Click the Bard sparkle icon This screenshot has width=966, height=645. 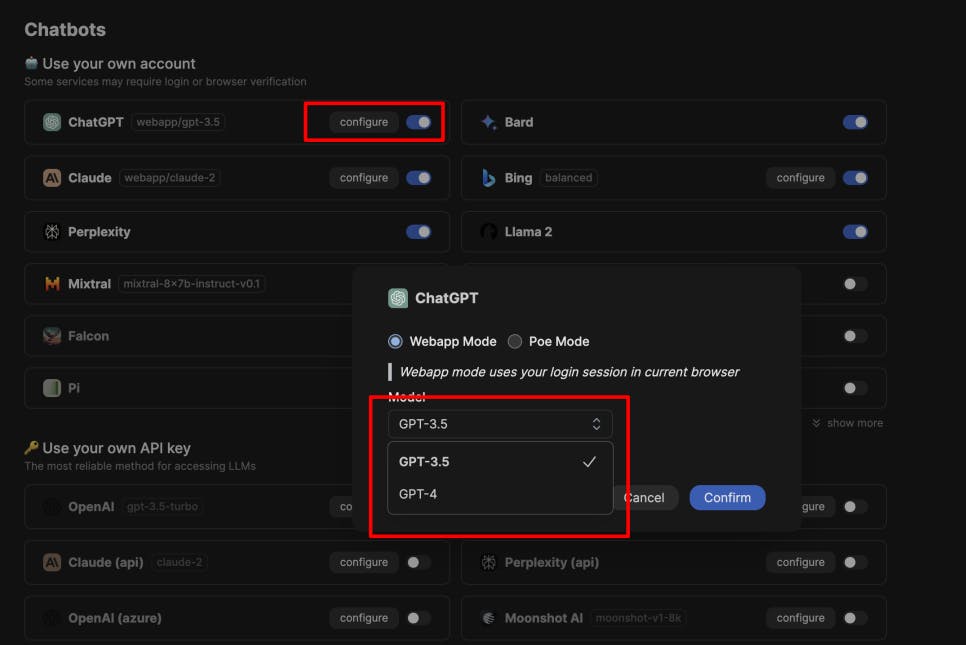coord(489,122)
